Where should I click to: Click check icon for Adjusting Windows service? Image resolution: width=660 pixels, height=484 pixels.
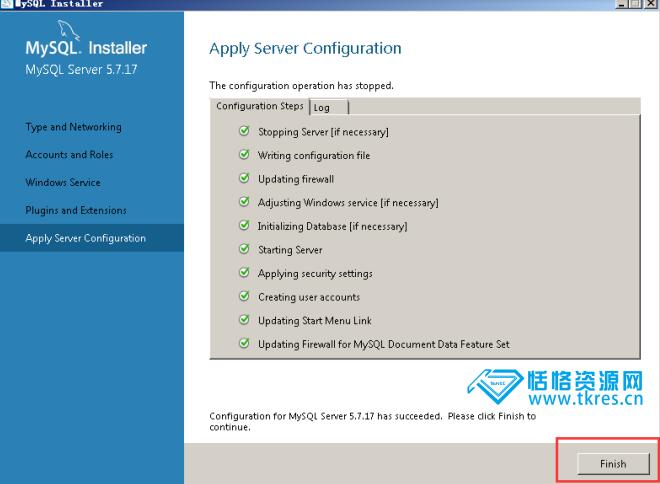click(x=244, y=202)
